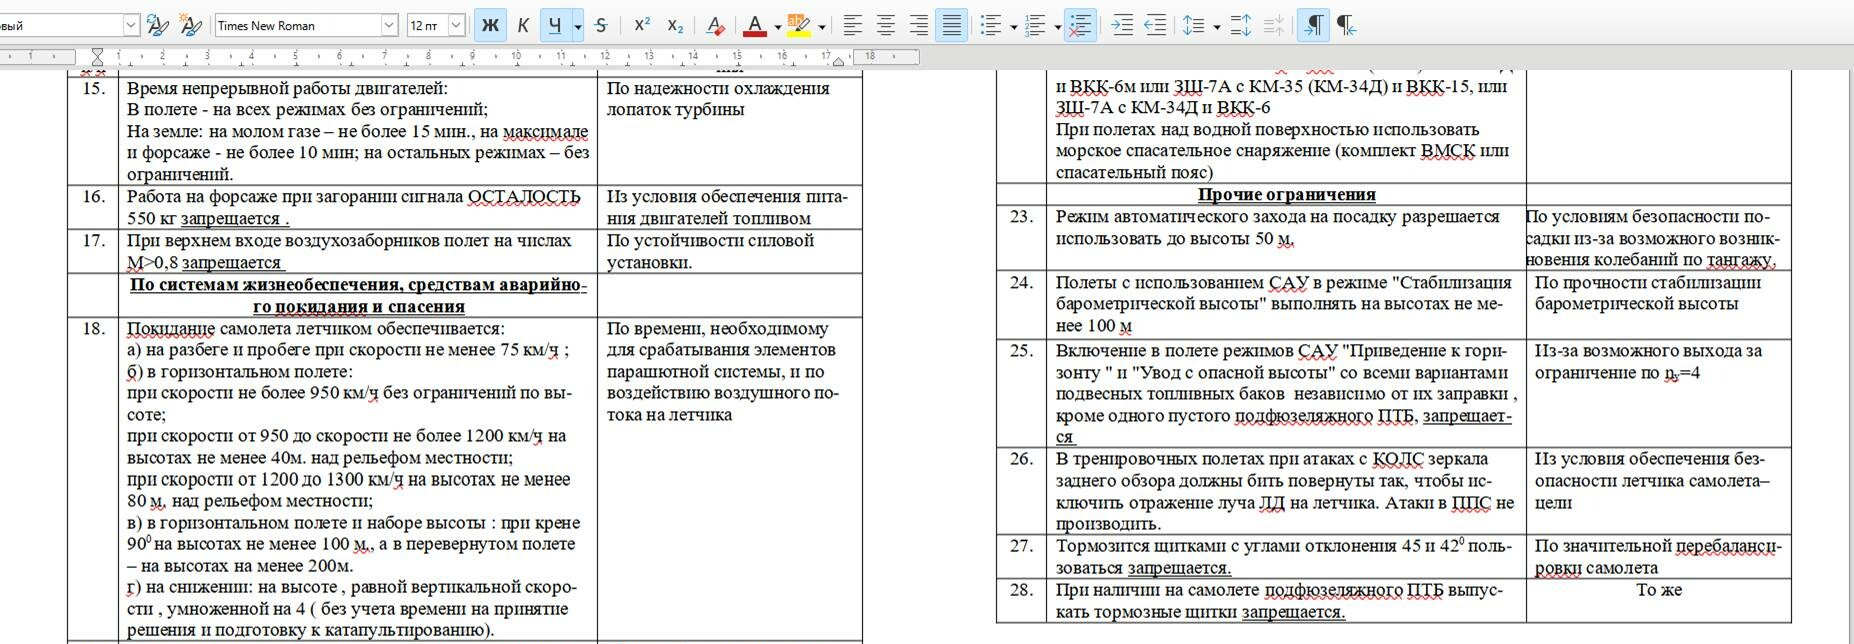Toggle left-to-right text direction

click(1313, 25)
